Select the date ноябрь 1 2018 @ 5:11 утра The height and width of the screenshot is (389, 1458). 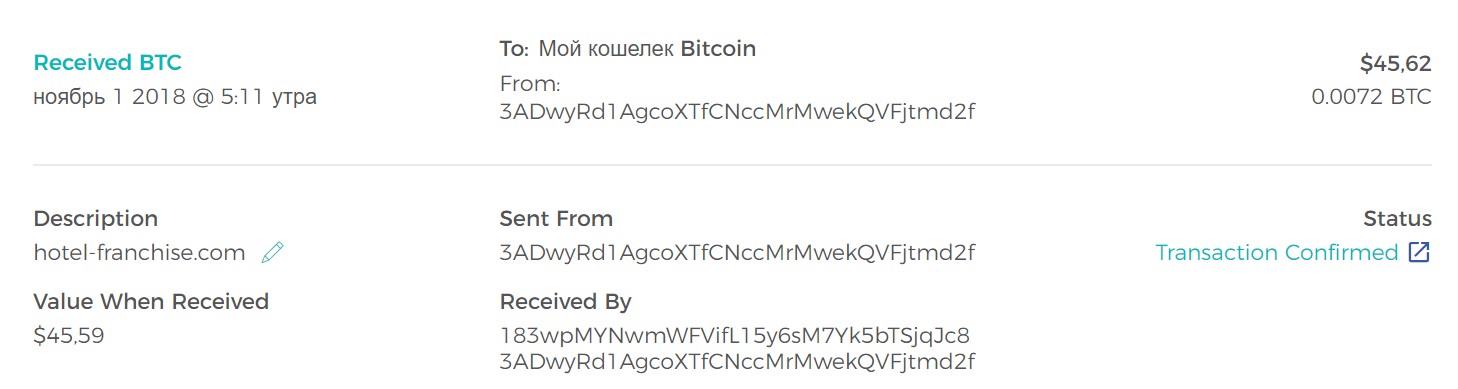(x=175, y=97)
